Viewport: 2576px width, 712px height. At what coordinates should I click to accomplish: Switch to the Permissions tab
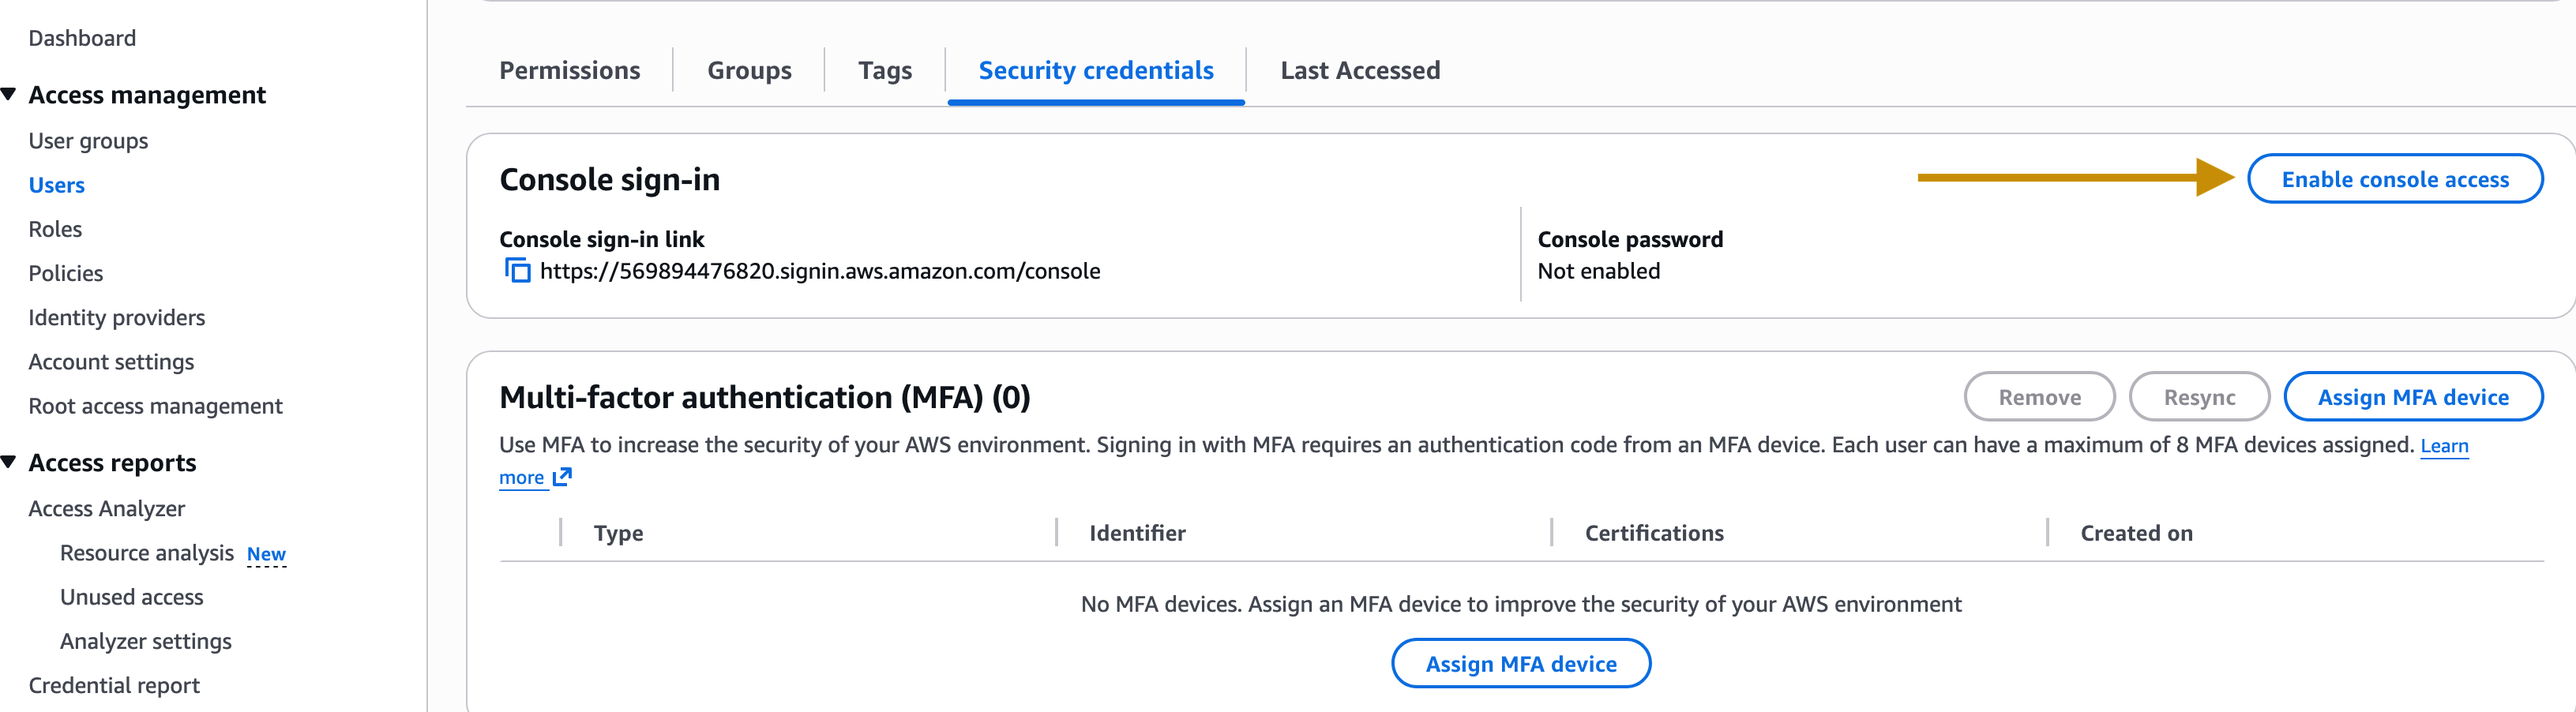[x=569, y=71]
